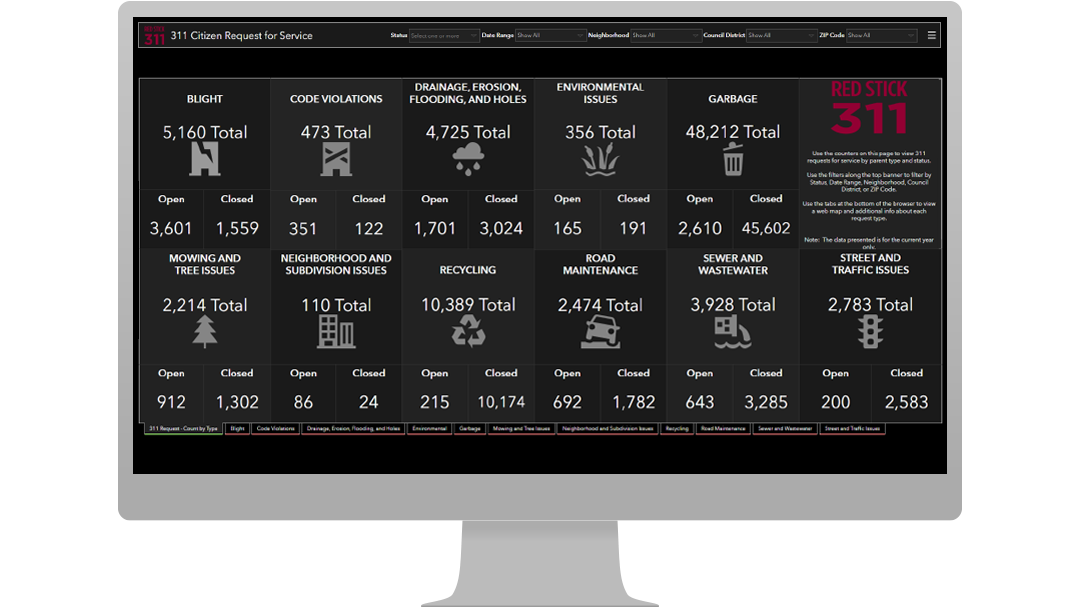
Task: Click the Garbage 48,212 Total counter
Action: coord(733,132)
